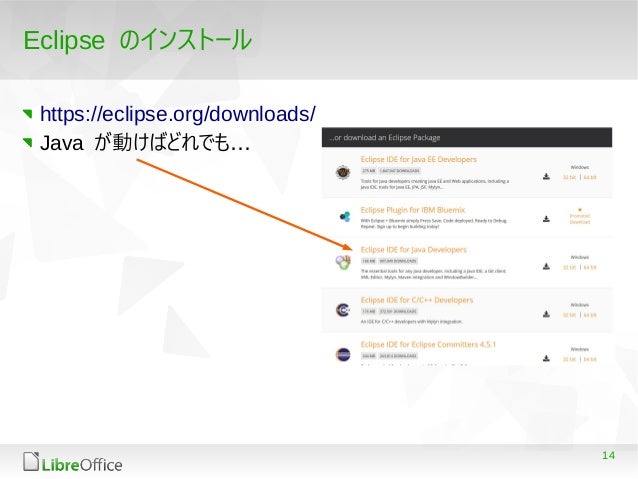The height and width of the screenshot is (479, 638).
Task: Click the IBM Bluemix package logo
Action: pos(344,217)
